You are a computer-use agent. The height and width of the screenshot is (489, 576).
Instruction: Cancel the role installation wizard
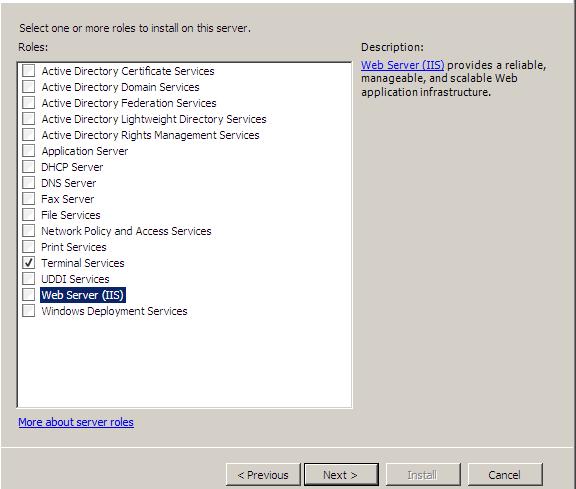505,475
